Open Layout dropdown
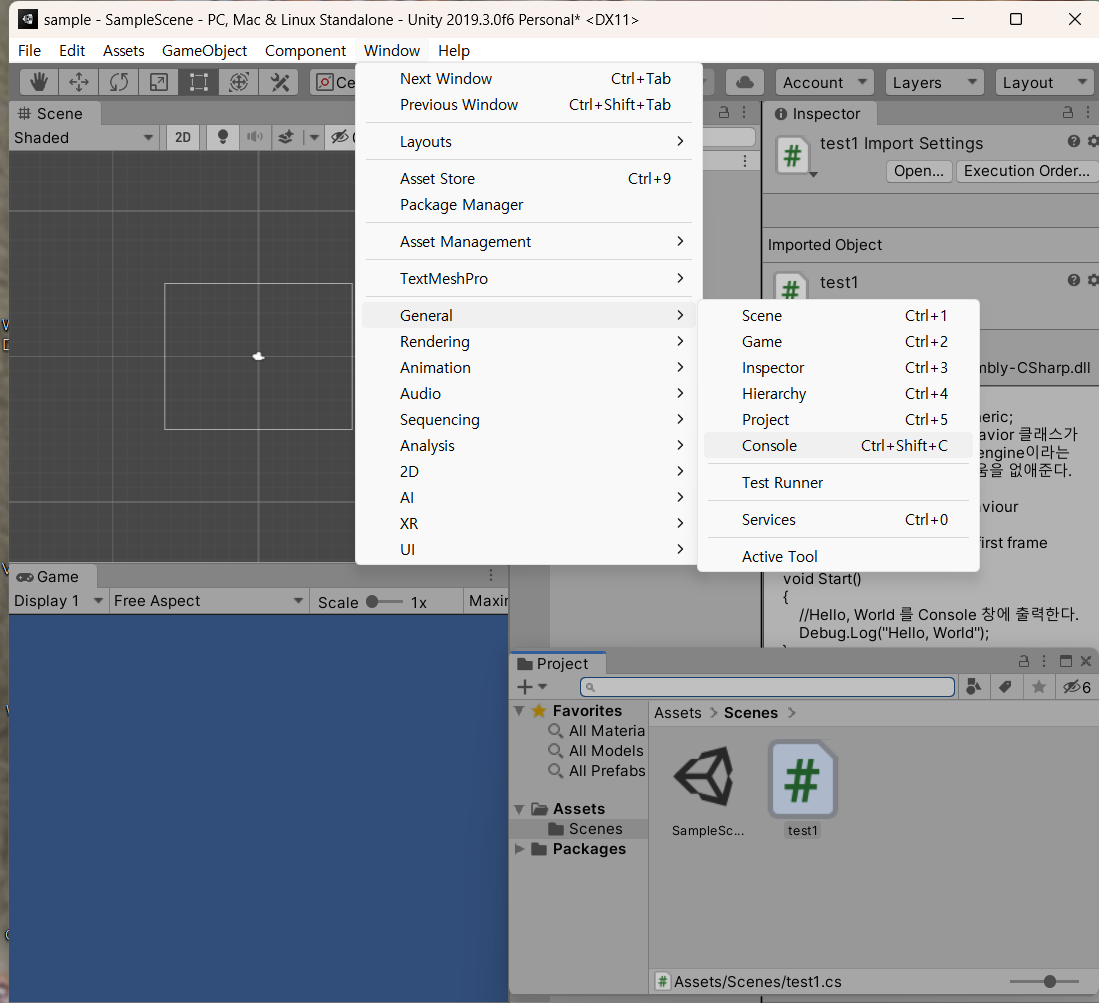This screenshot has width=1099, height=1003. 1044,82
